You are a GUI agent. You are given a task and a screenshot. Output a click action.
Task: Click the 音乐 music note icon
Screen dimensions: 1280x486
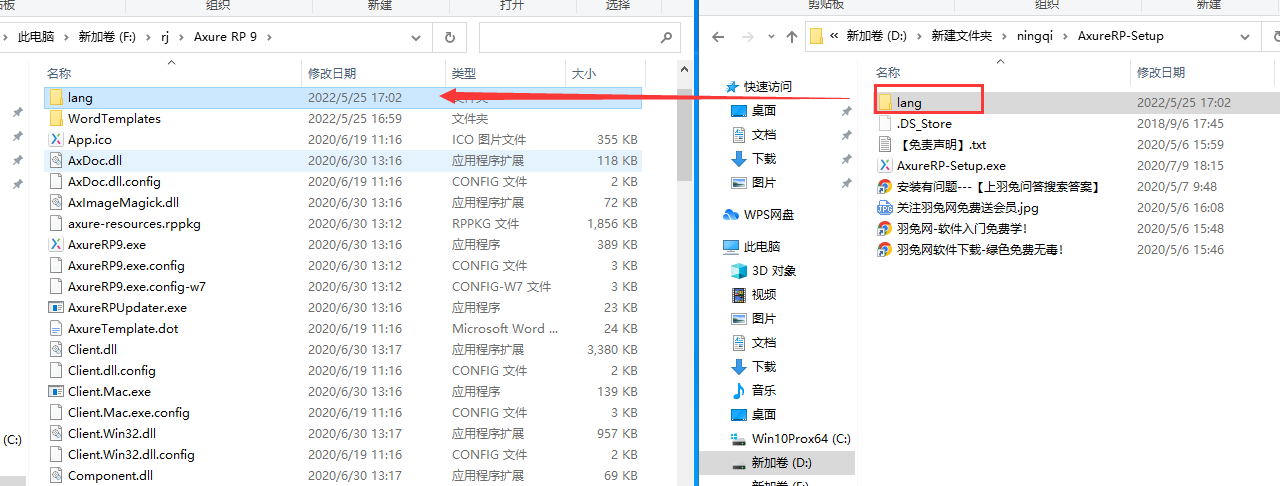click(739, 391)
